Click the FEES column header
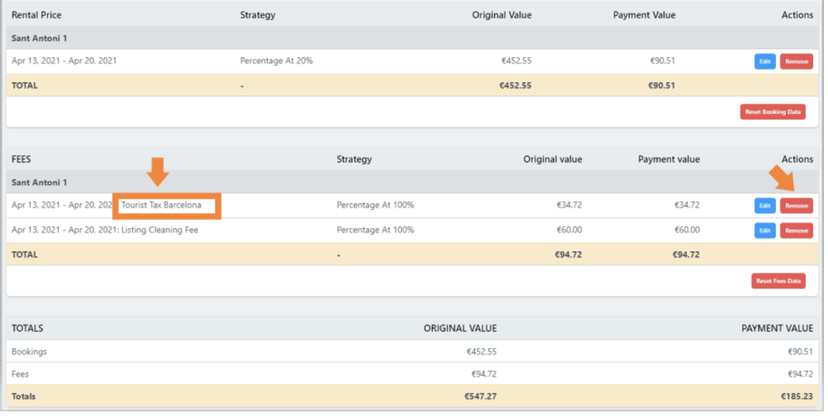The height and width of the screenshot is (416, 828). pos(22,160)
